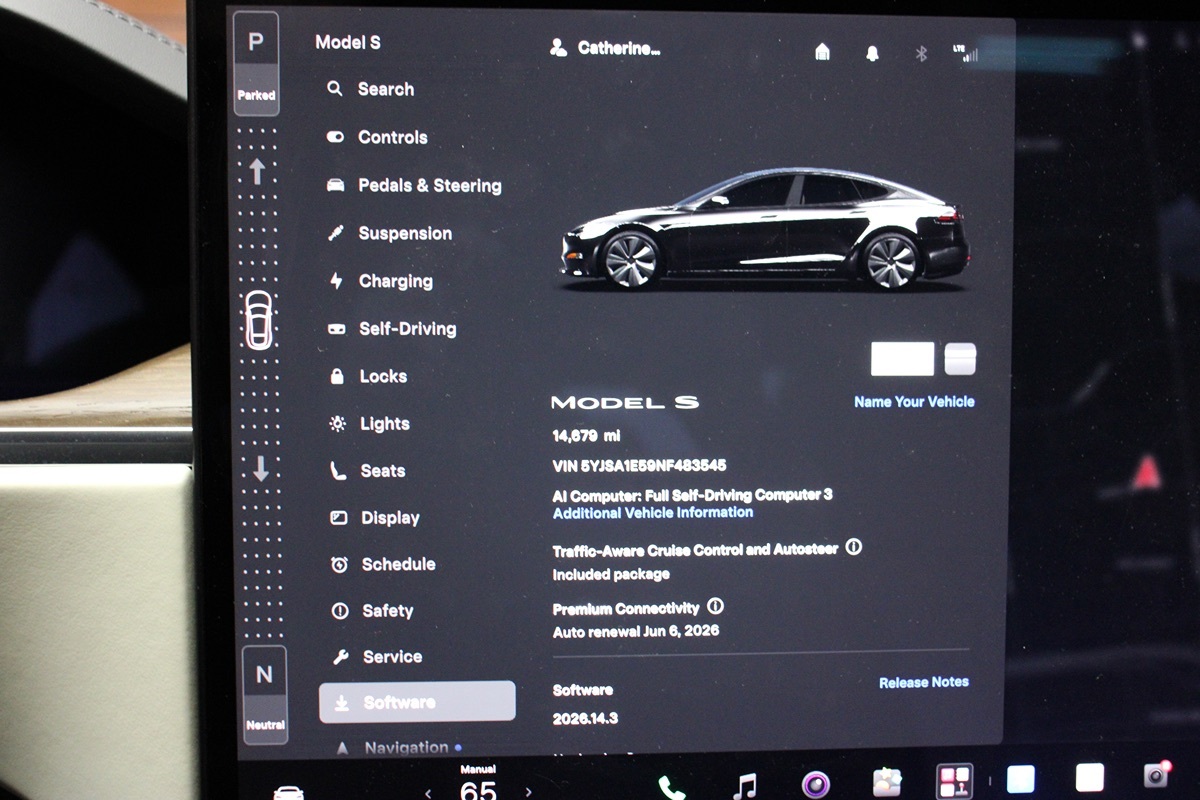Tap the Catherine driver profile

tap(605, 48)
